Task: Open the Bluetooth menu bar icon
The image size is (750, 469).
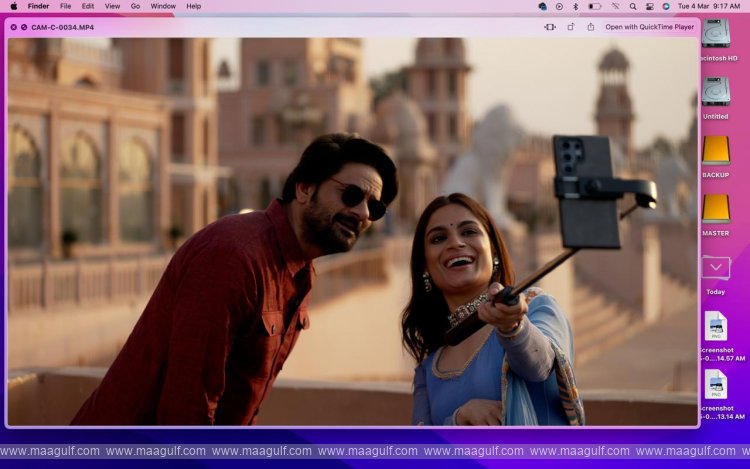Action: click(576, 6)
